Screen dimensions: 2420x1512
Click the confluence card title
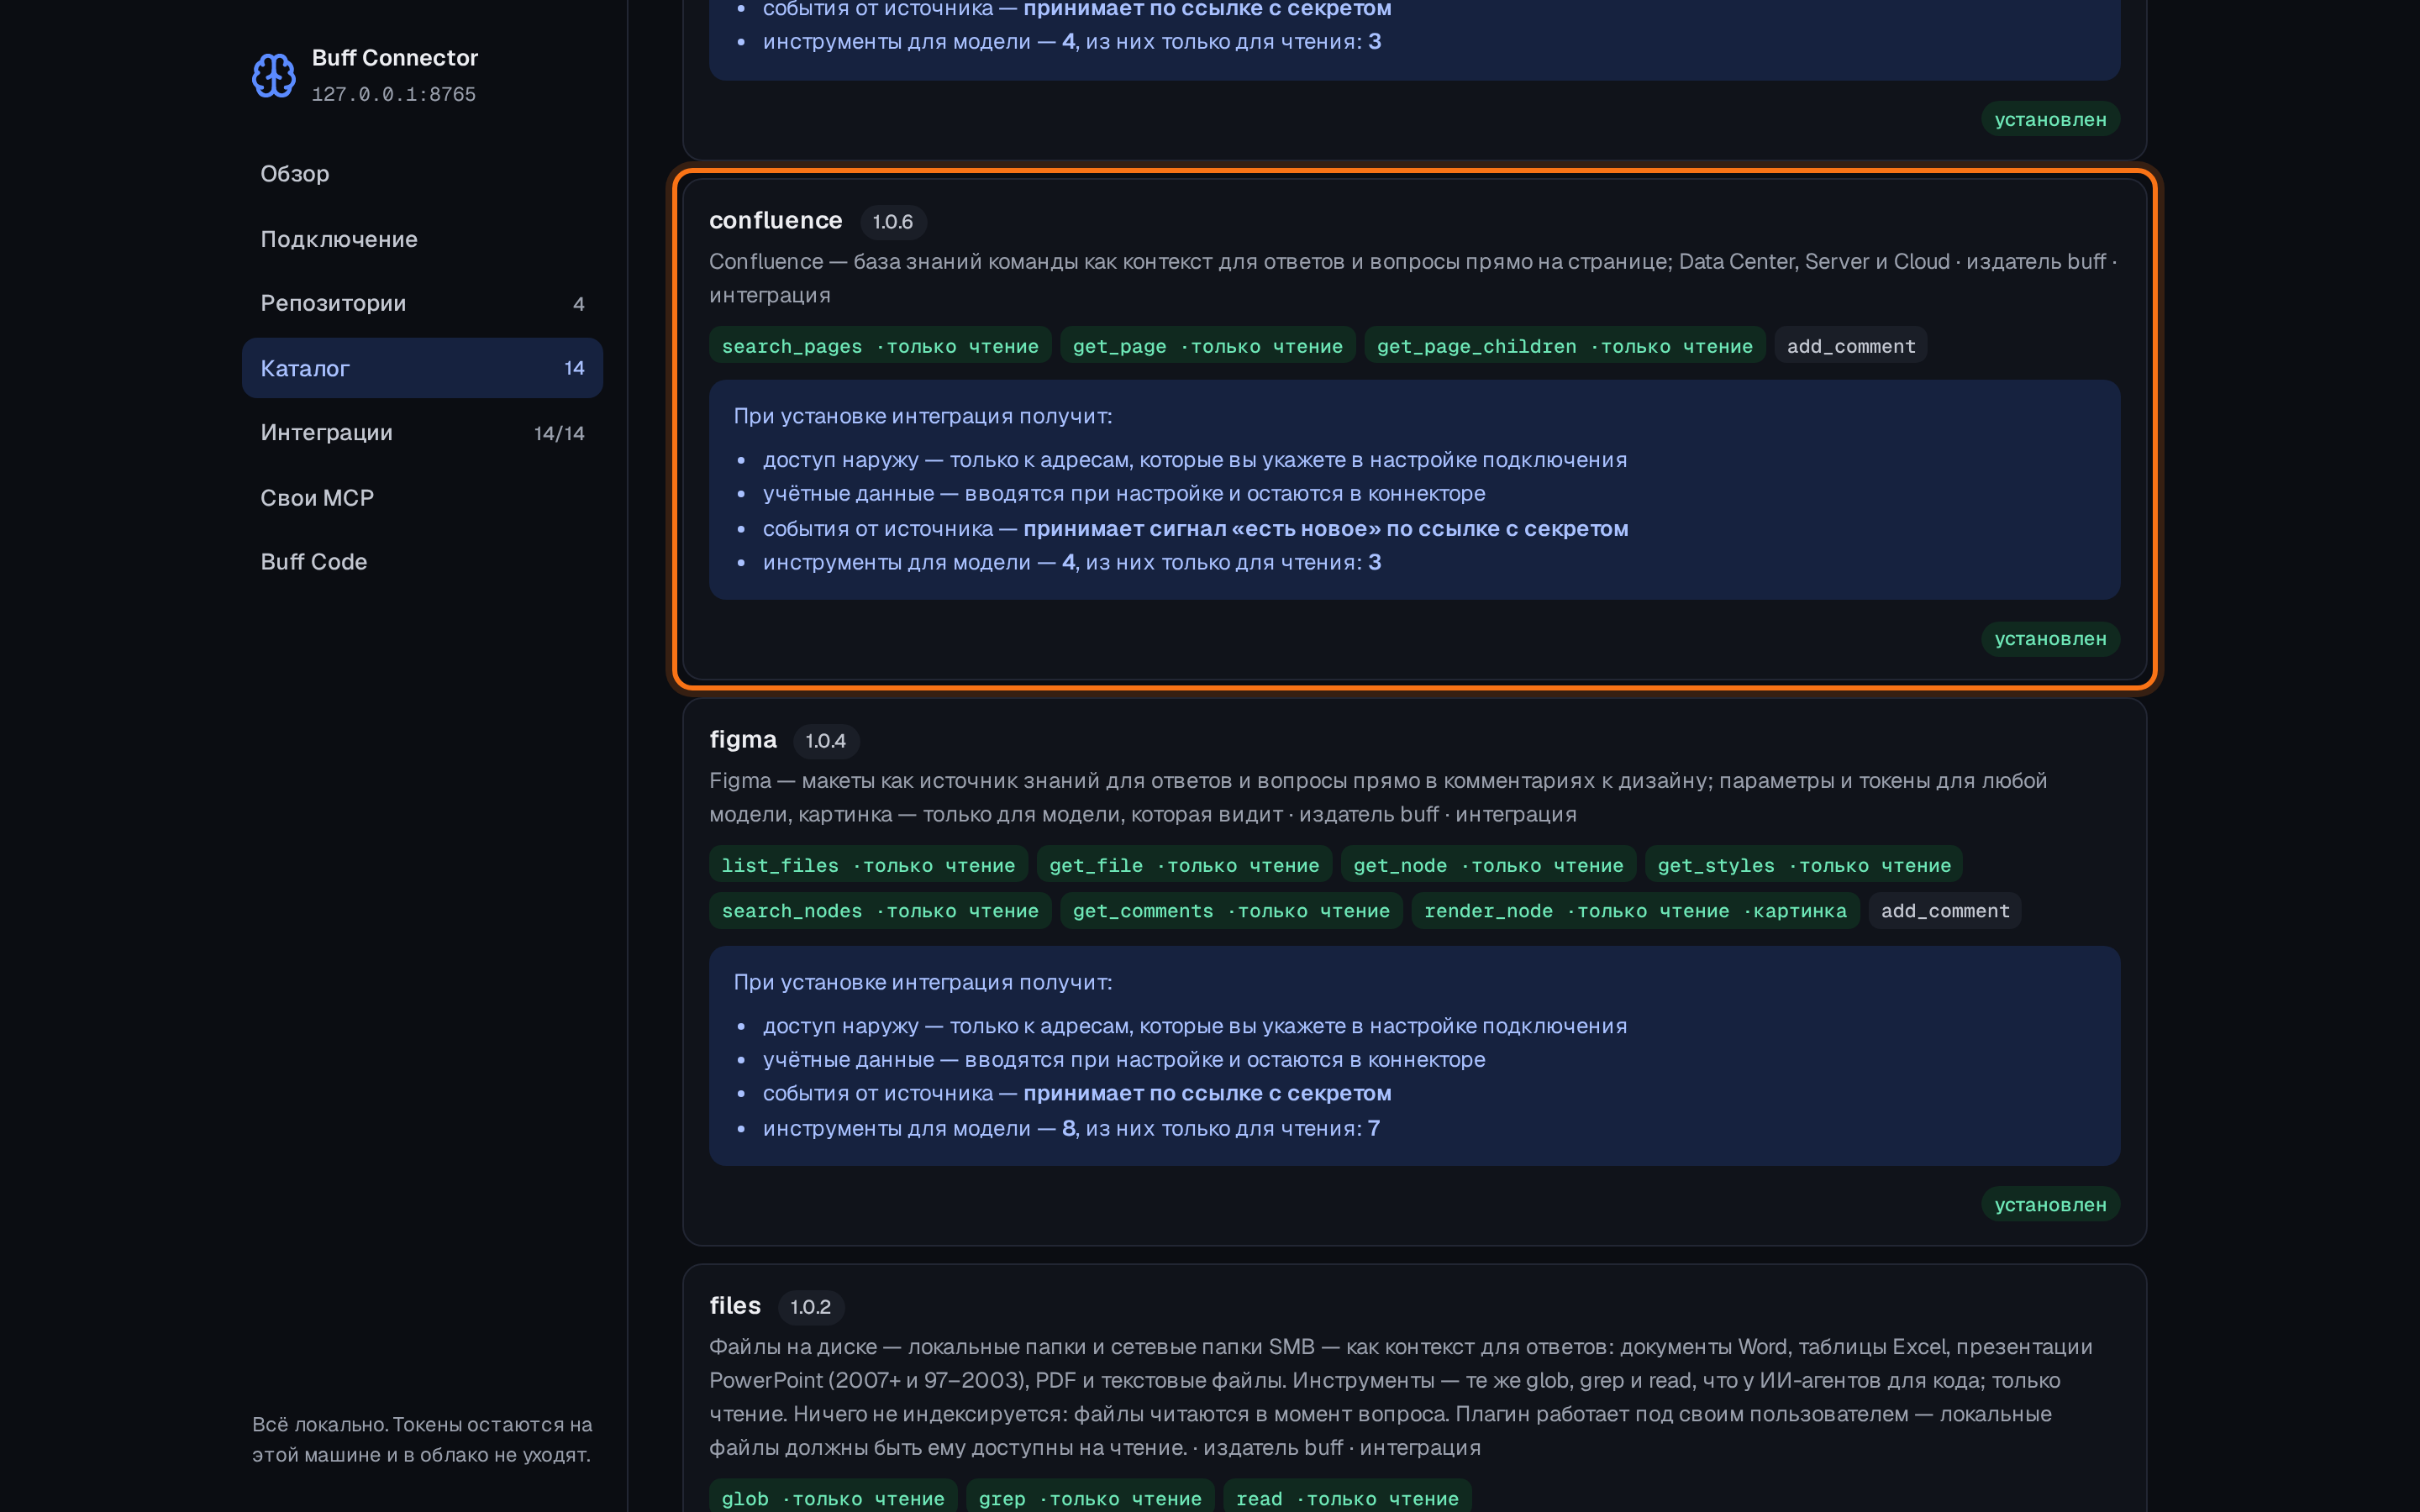coord(775,220)
